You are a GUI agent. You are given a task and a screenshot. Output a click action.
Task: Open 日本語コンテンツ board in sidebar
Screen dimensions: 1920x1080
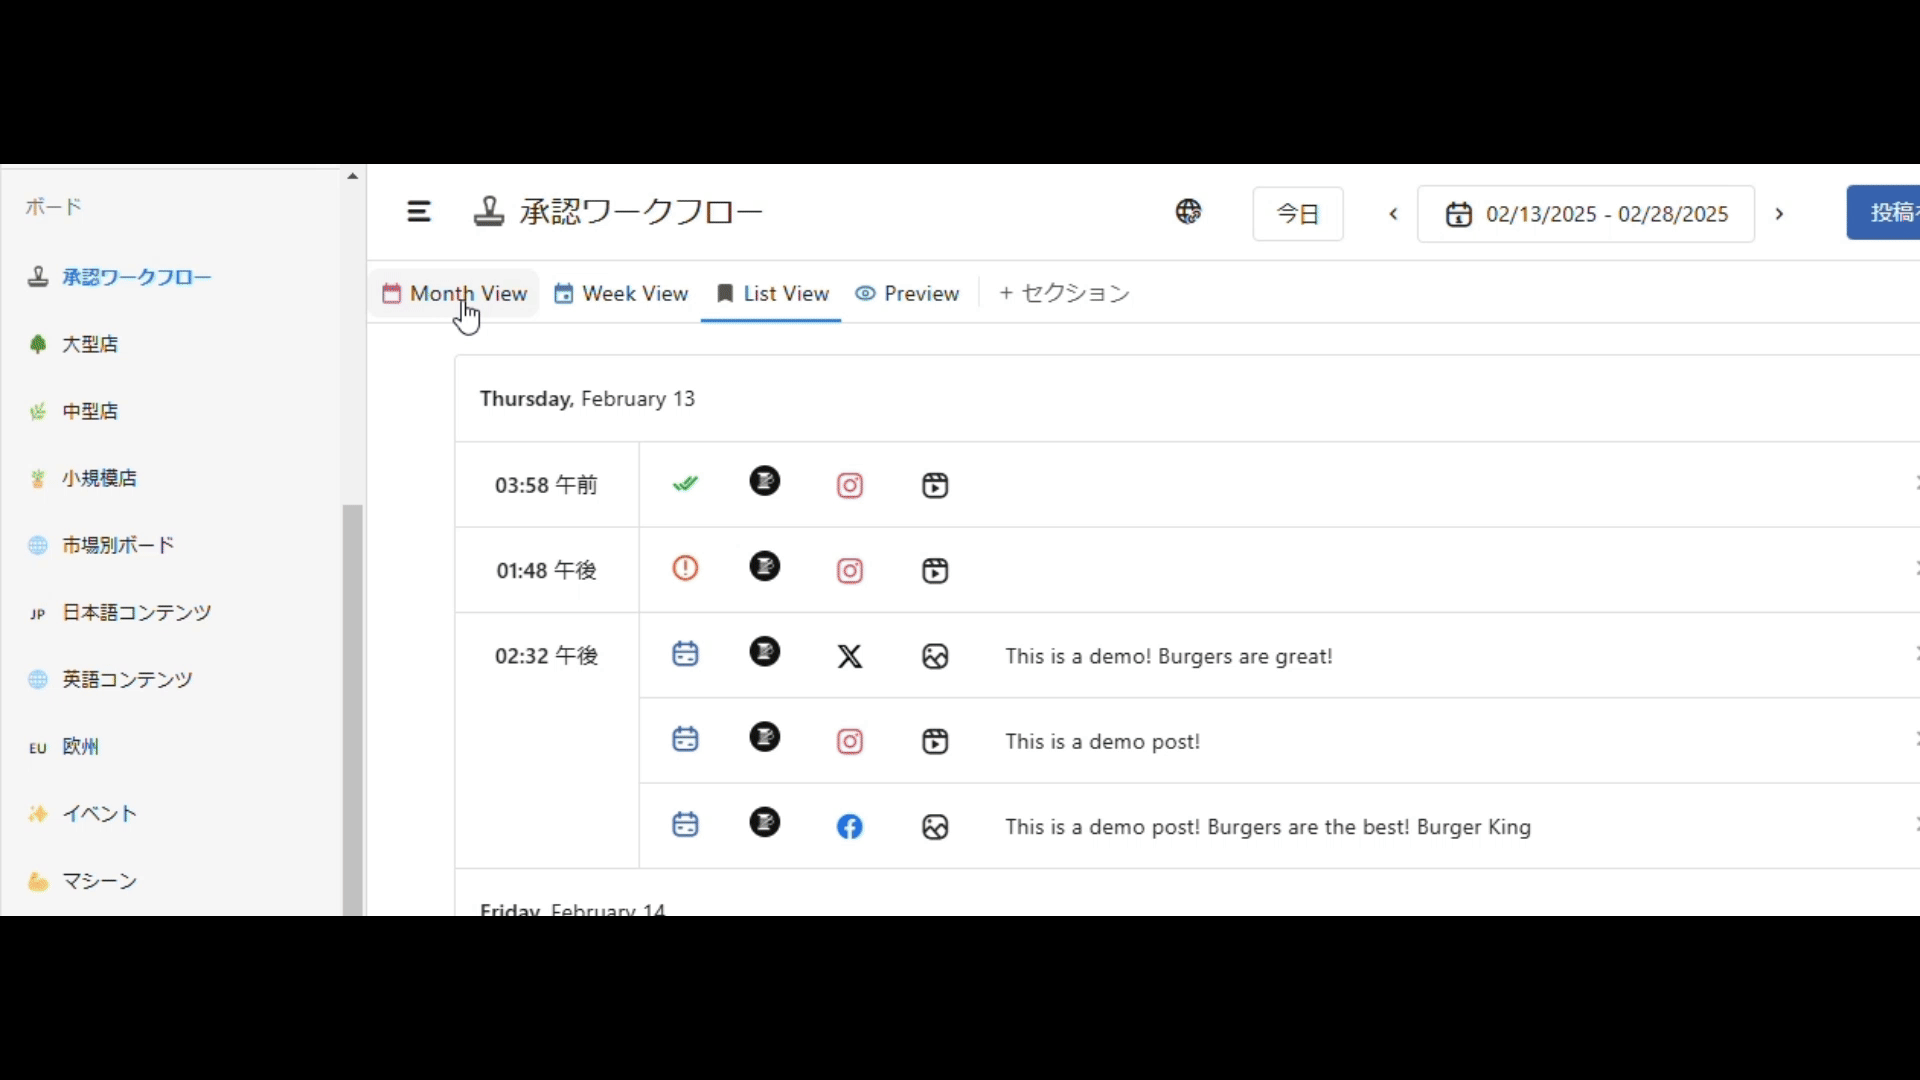click(136, 612)
